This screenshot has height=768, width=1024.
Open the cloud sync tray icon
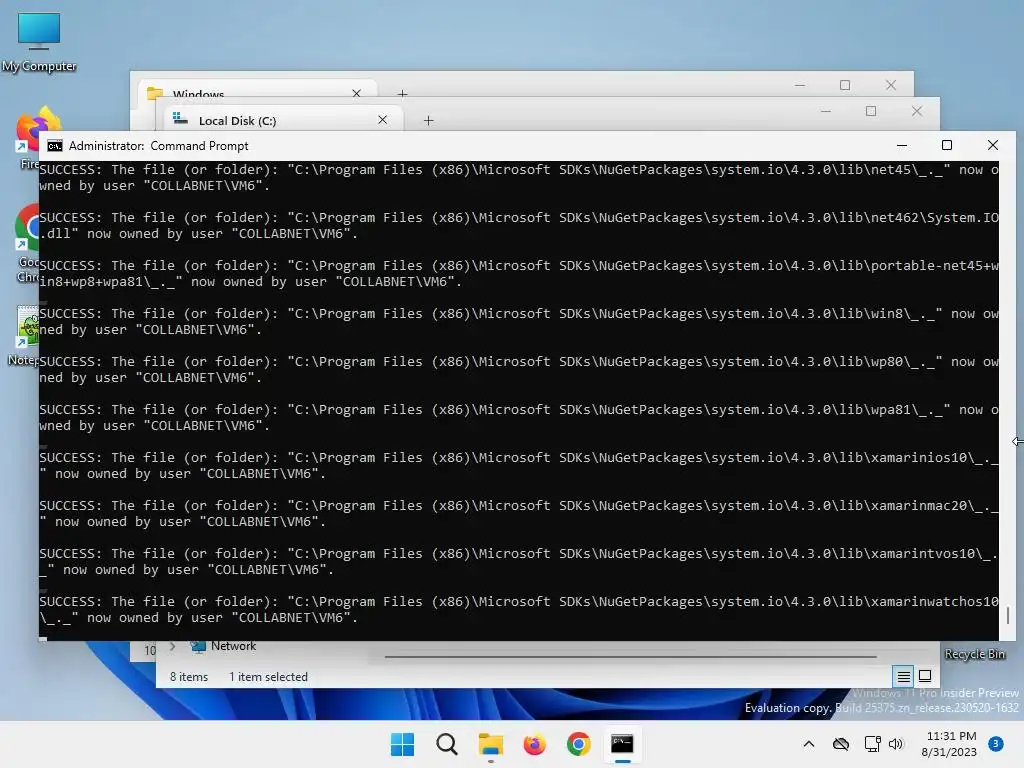pos(840,744)
